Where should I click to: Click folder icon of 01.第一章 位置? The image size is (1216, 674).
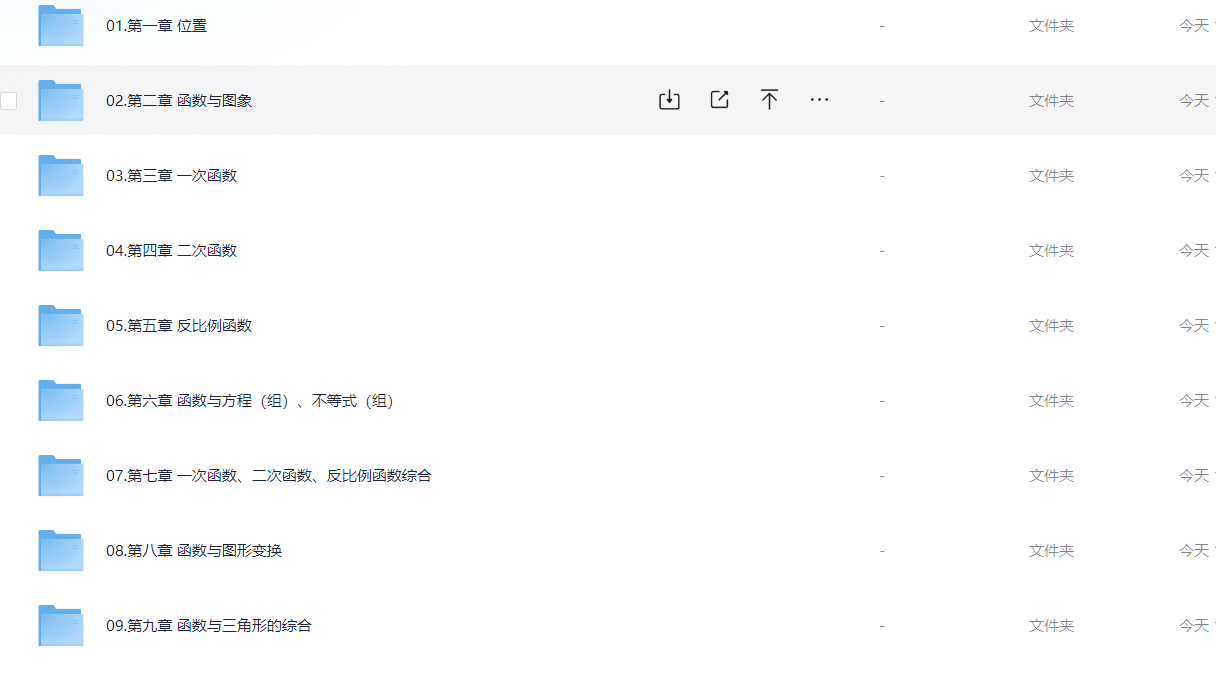[61, 25]
